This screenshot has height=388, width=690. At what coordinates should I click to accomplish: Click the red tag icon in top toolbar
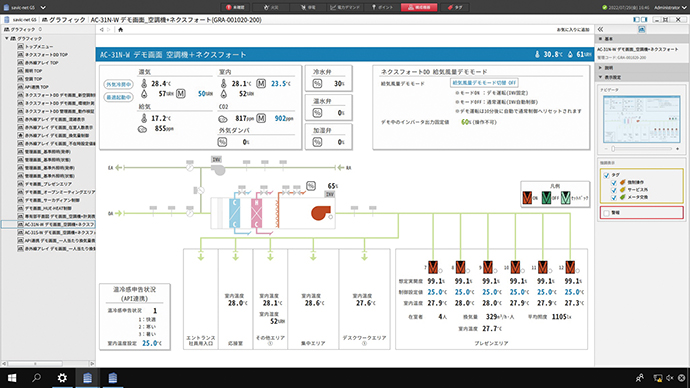click(455, 7)
